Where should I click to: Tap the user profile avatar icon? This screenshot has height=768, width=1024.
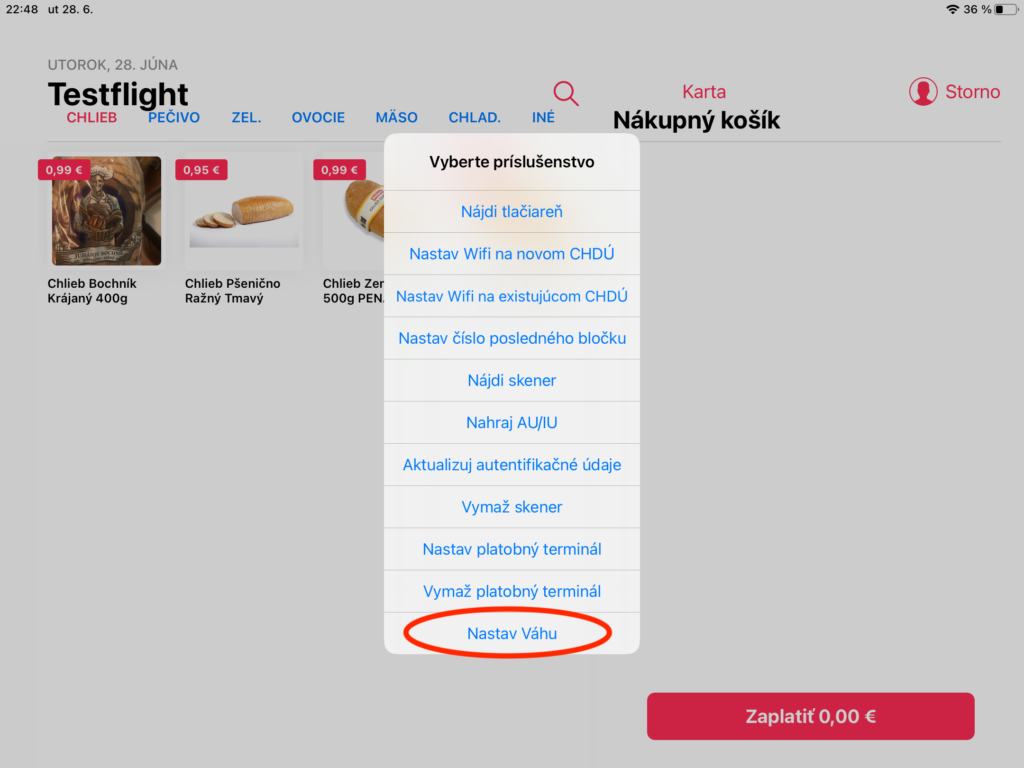click(x=923, y=91)
